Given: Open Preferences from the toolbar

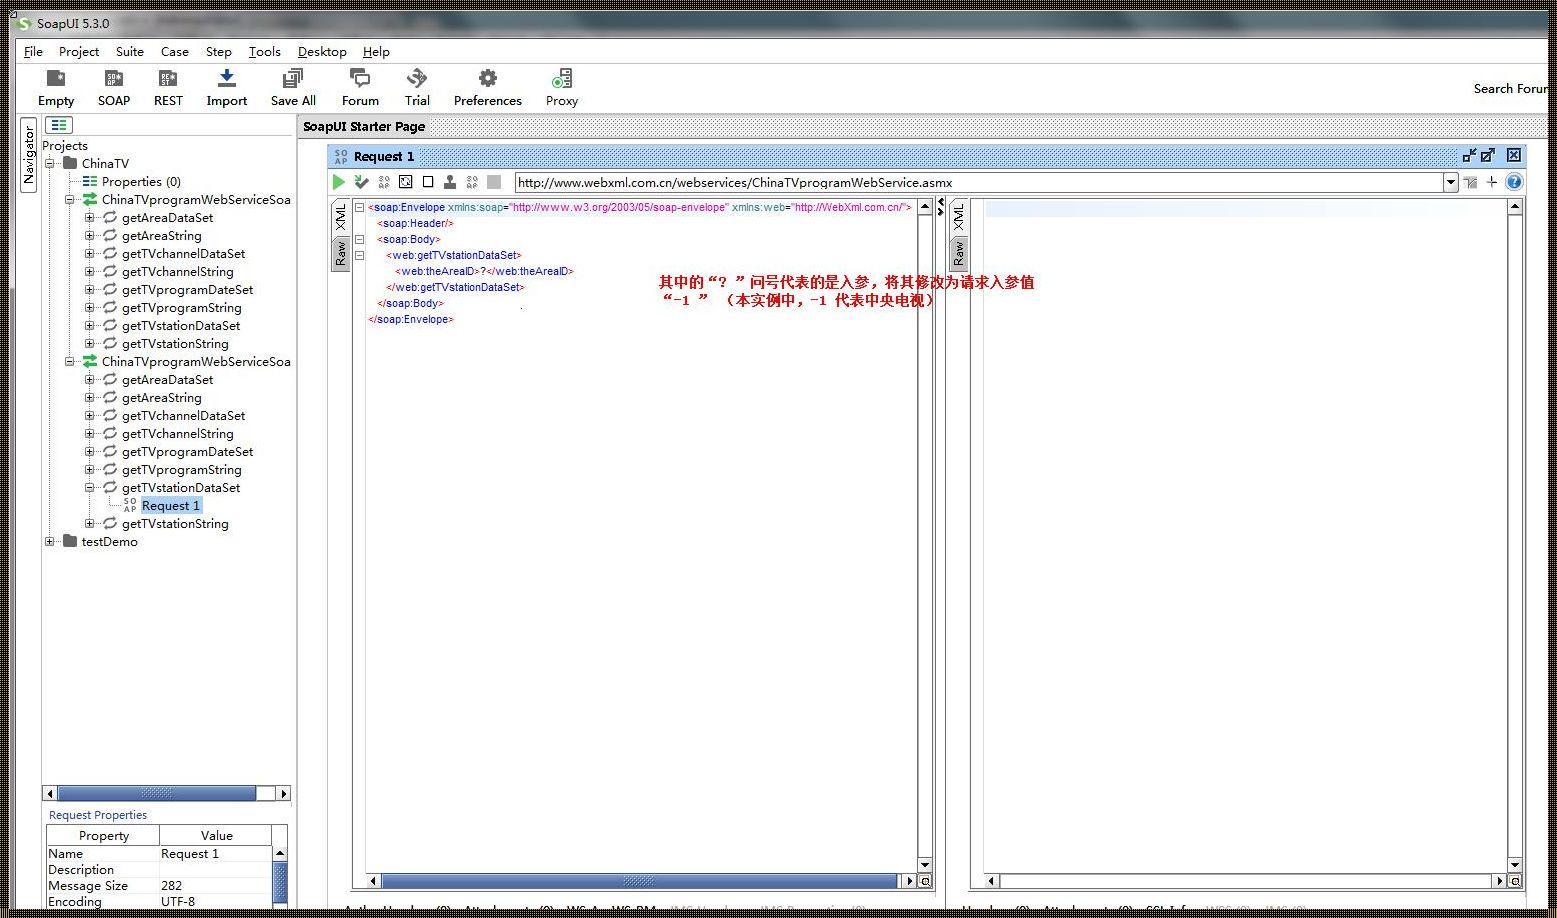Looking at the screenshot, I should pyautogui.click(x=488, y=87).
